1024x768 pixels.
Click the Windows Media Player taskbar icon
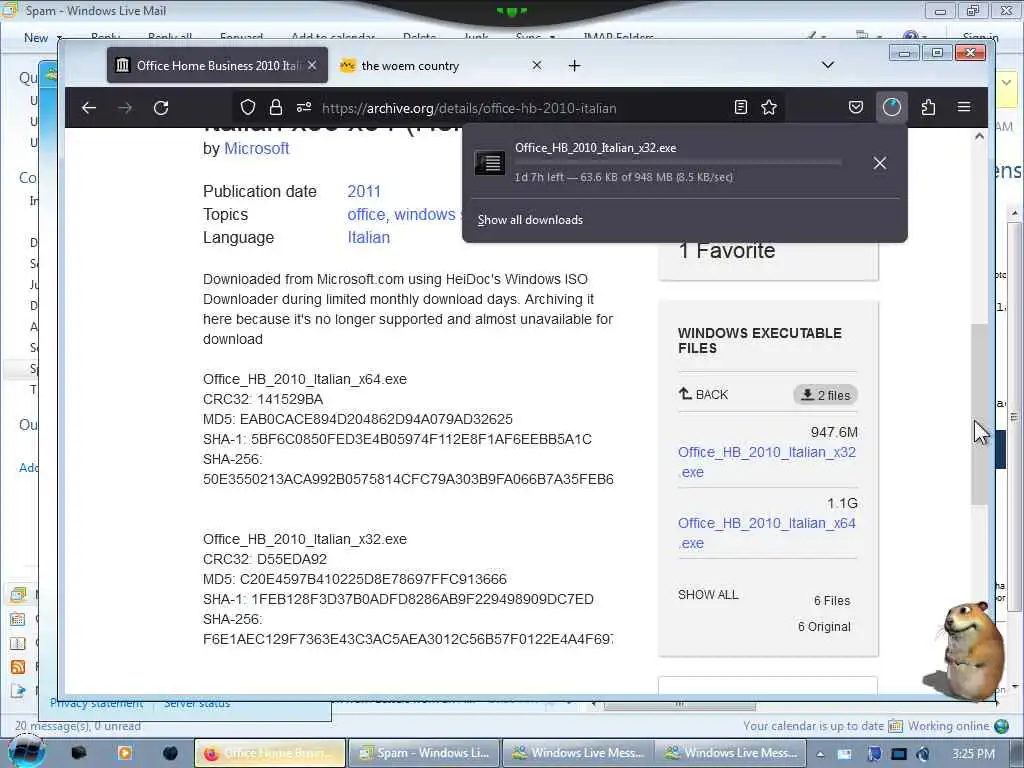[124, 753]
